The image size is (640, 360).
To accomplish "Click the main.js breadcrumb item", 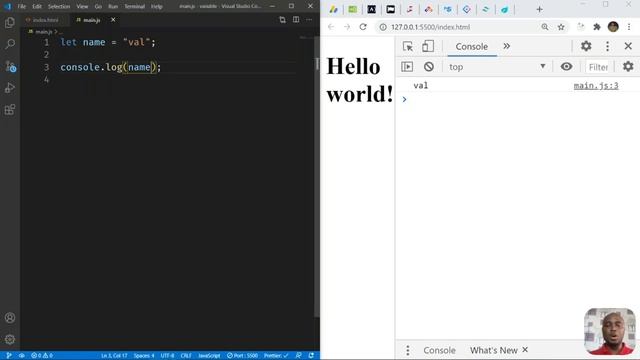I will click(x=43, y=31).
